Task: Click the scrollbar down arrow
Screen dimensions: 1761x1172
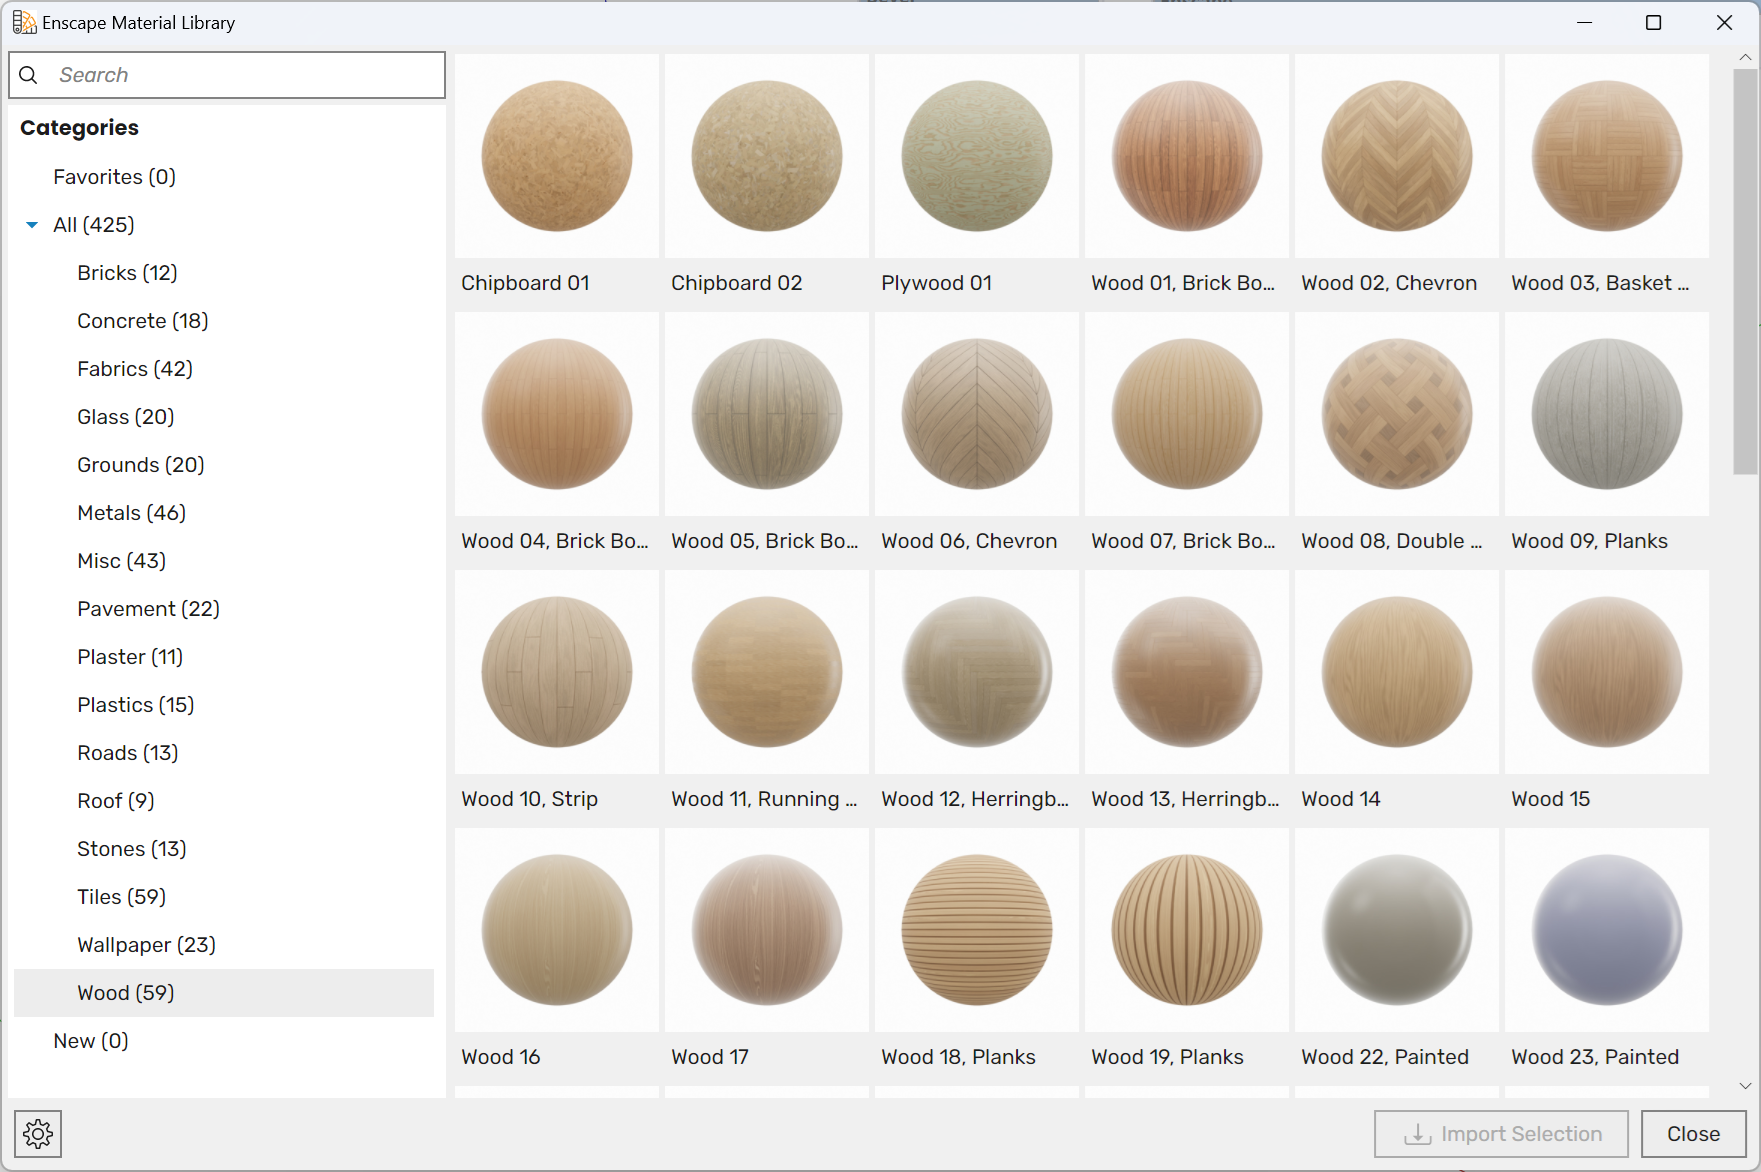Action: tap(1746, 1085)
